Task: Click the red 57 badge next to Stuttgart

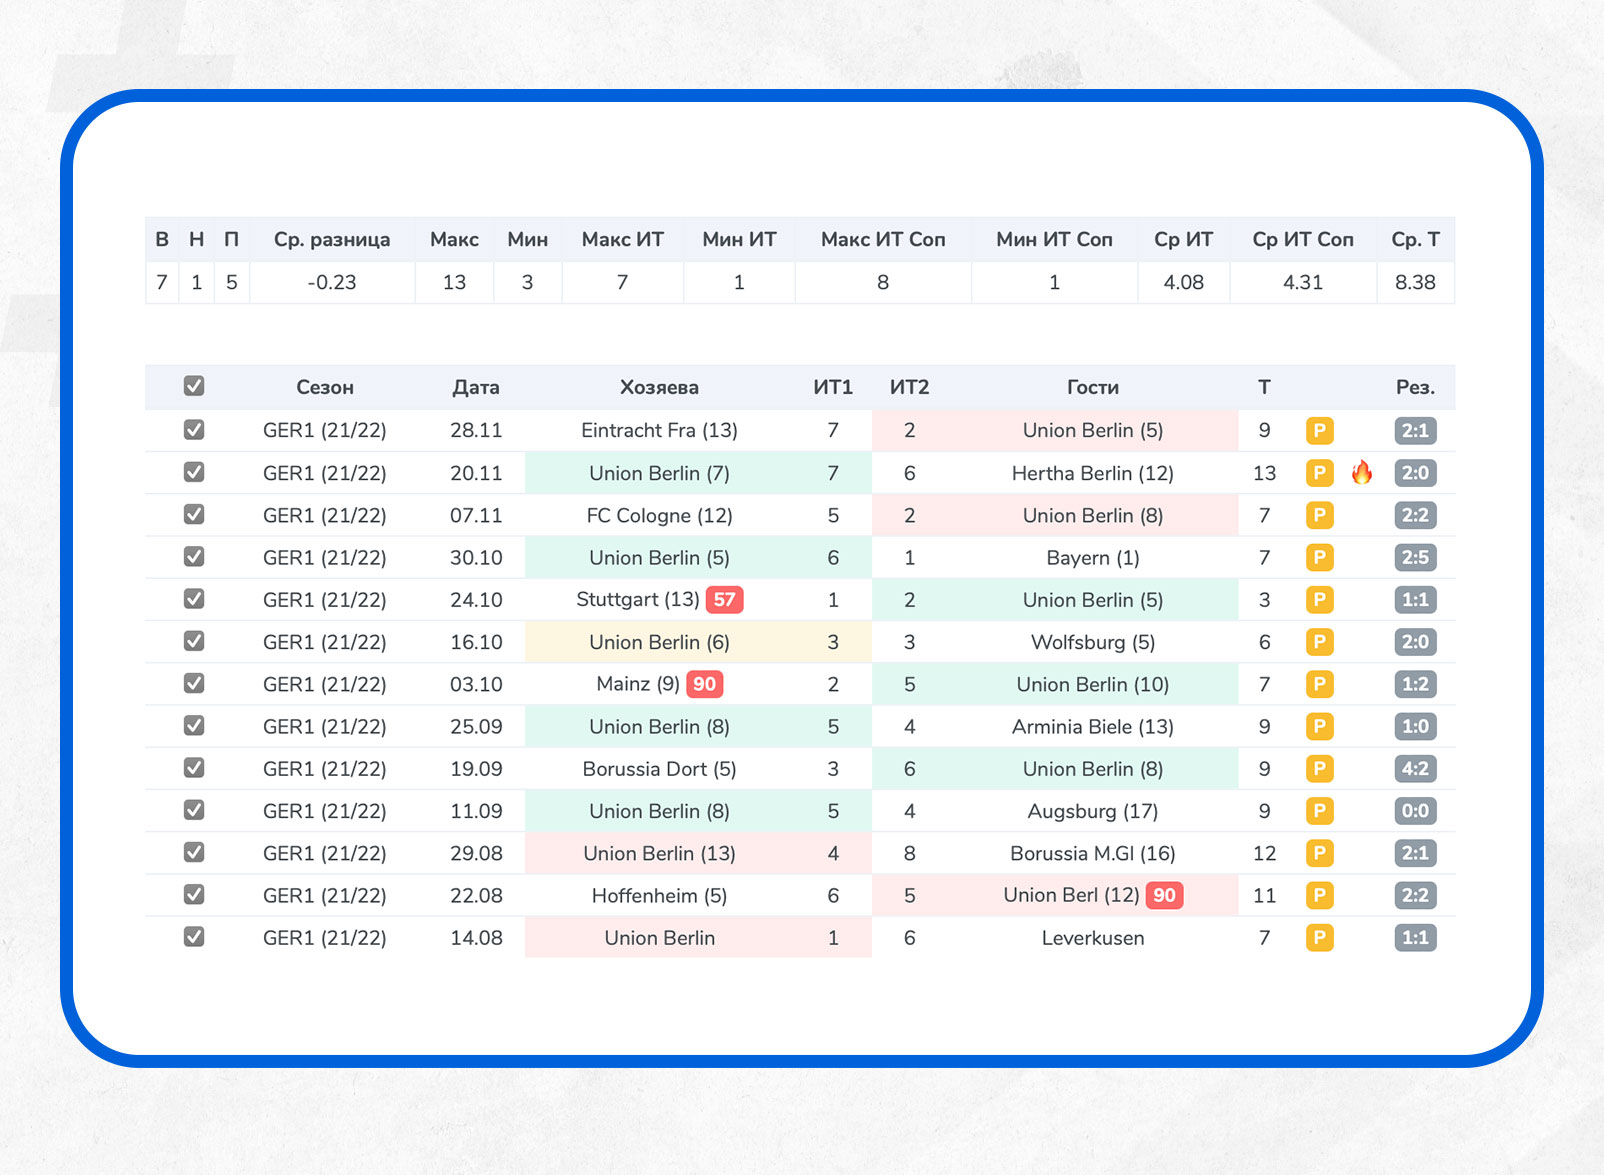Action: pos(724,600)
